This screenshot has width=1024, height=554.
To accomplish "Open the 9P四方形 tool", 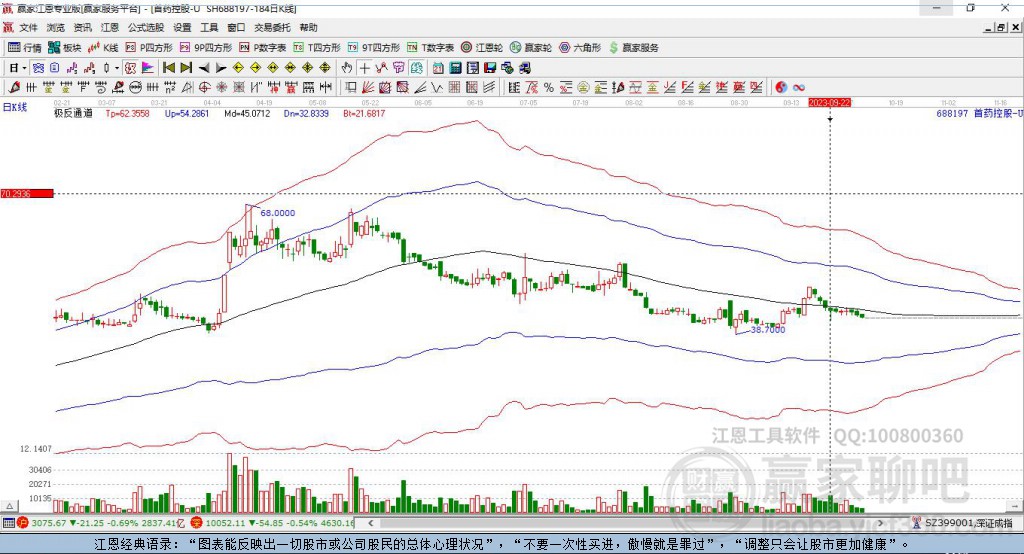I will (205, 48).
